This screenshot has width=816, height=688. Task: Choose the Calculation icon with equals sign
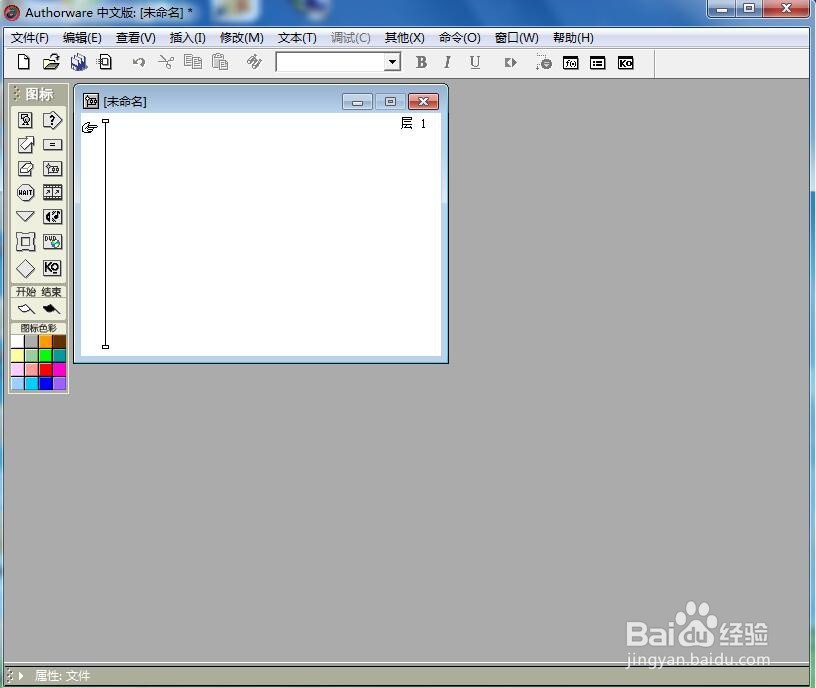point(52,145)
